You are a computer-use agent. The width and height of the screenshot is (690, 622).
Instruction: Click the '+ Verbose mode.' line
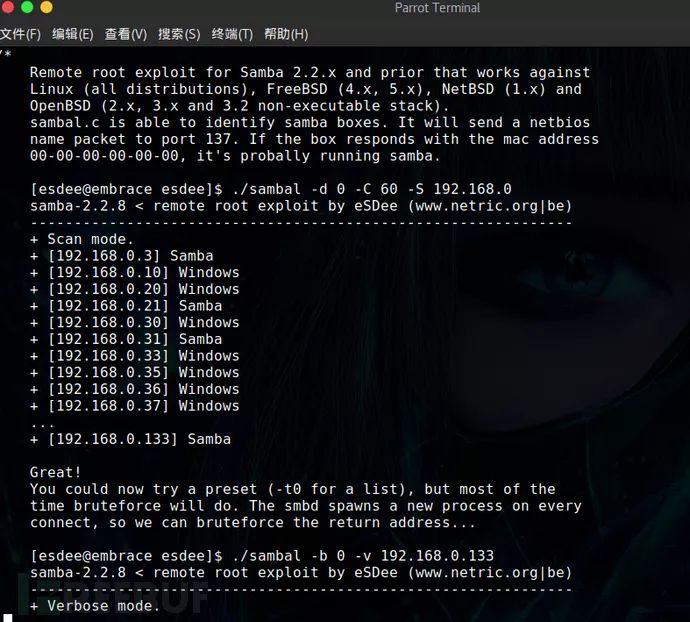tap(95, 606)
